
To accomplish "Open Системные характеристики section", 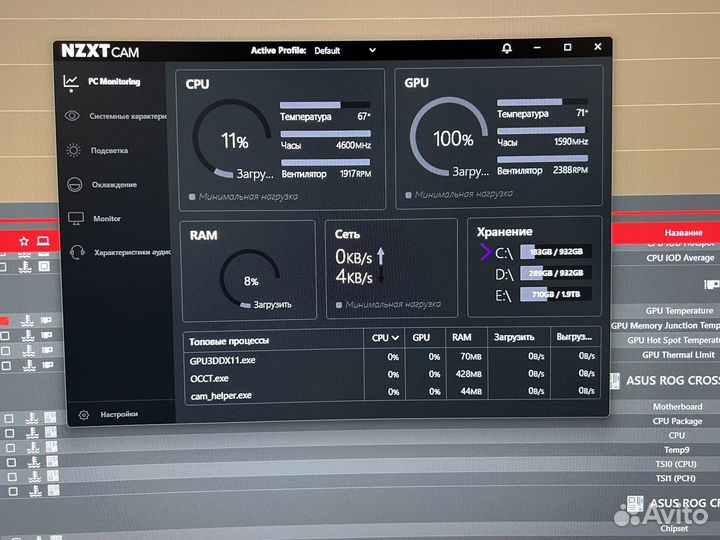I will 128,116.
